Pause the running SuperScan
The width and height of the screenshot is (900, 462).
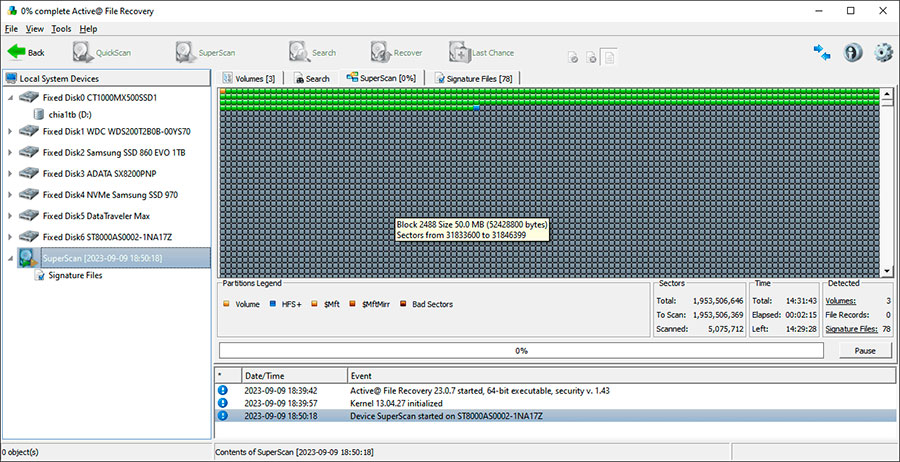[864, 351]
